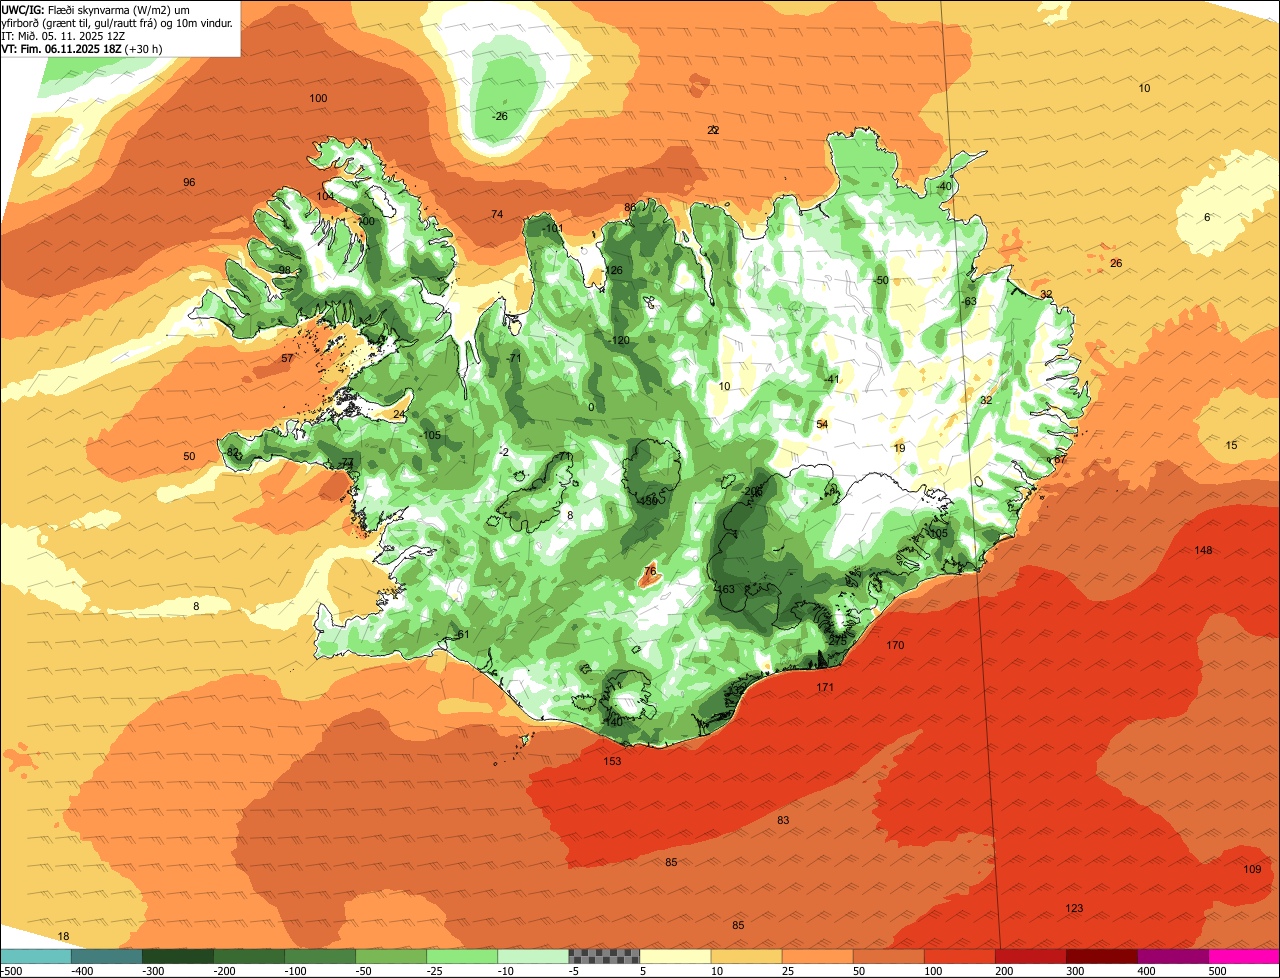Pick the magenta swatch above 500
This screenshot has width=1280, height=978.
click(x=1244, y=956)
